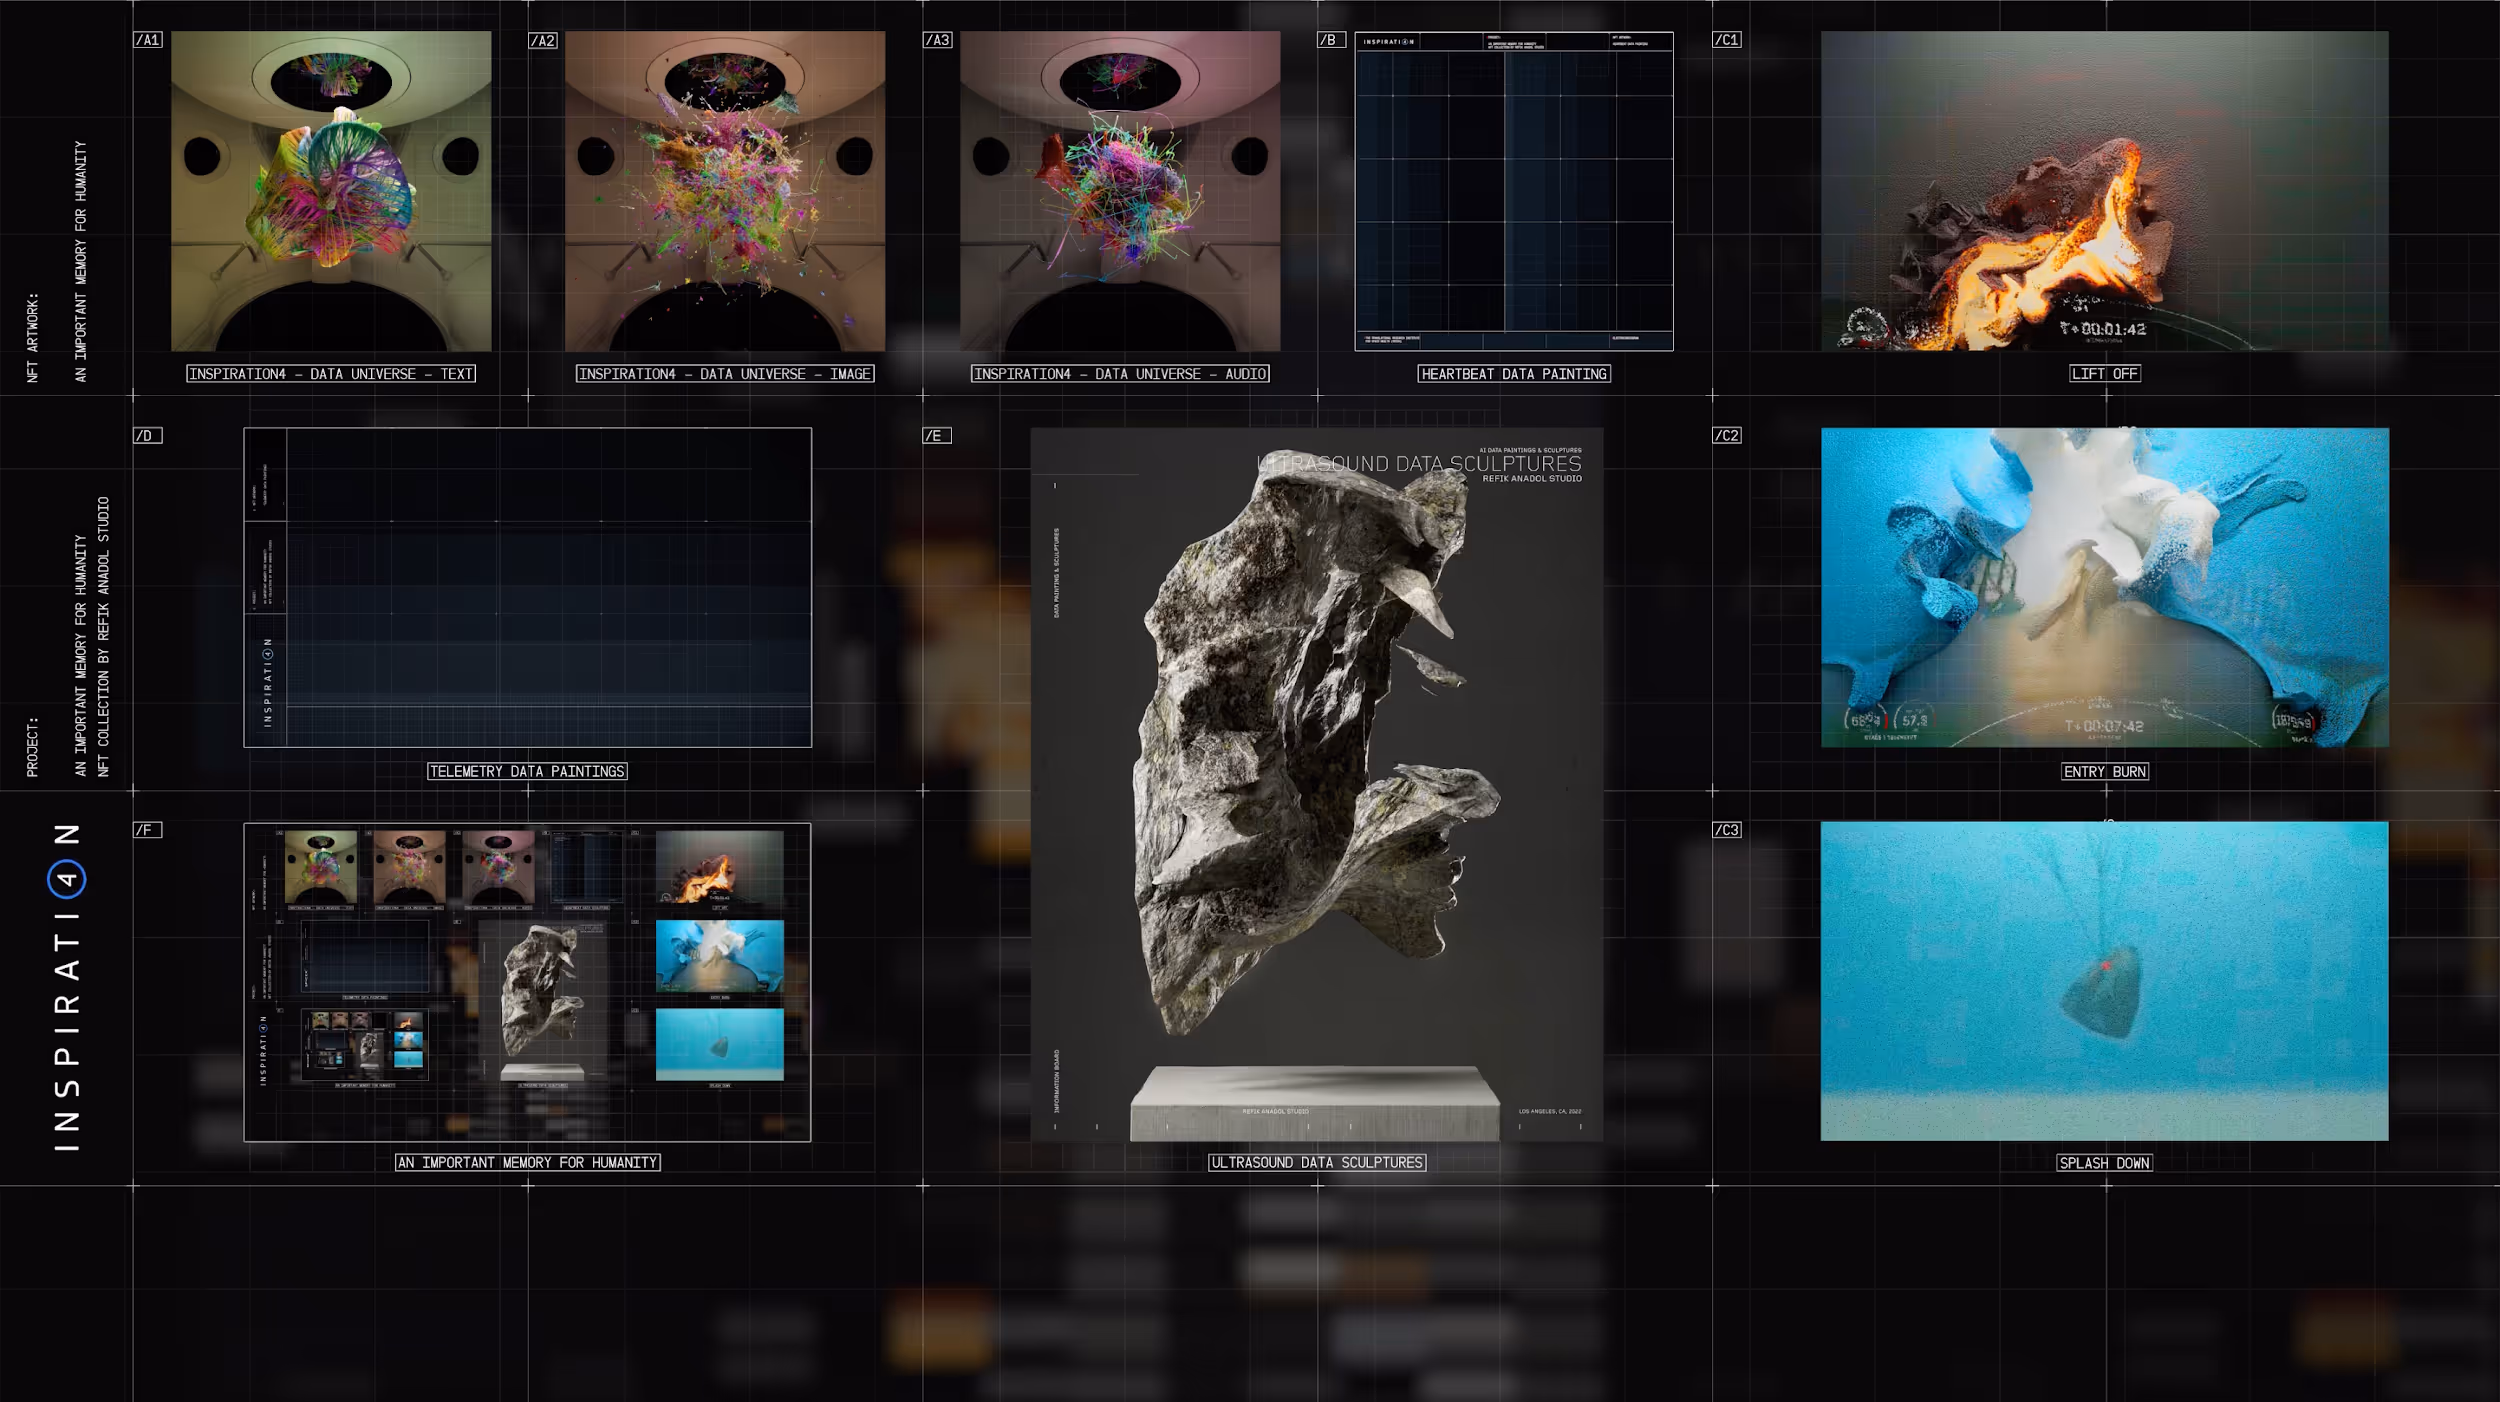Image resolution: width=2500 pixels, height=1402 pixels.
Task: Click the /A1 corner tag
Action: pyautogui.click(x=148, y=40)
